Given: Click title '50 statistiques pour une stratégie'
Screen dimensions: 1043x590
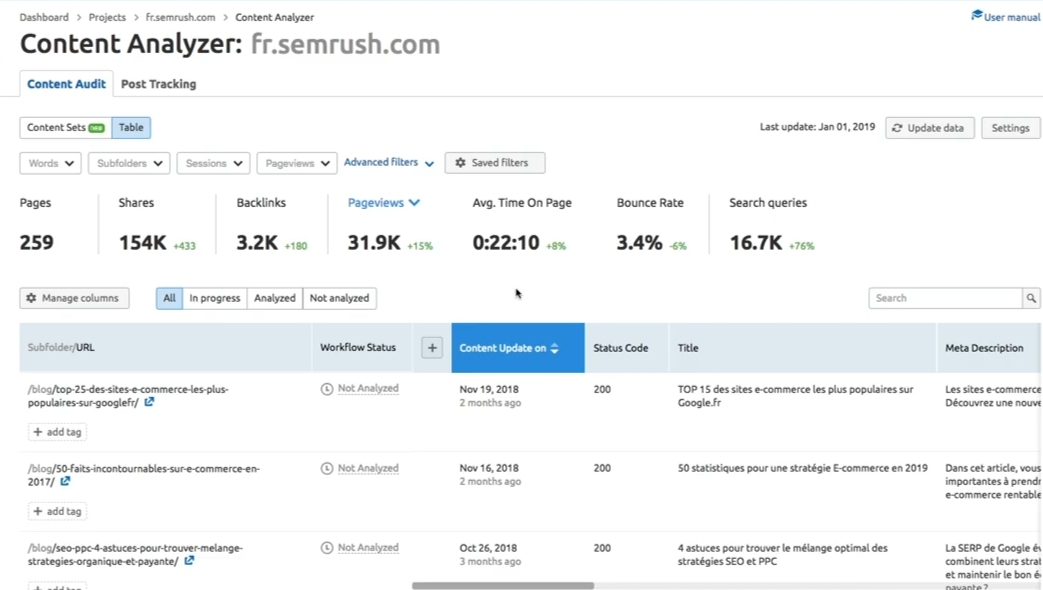Looking at the screenshot, I should 802,468.
